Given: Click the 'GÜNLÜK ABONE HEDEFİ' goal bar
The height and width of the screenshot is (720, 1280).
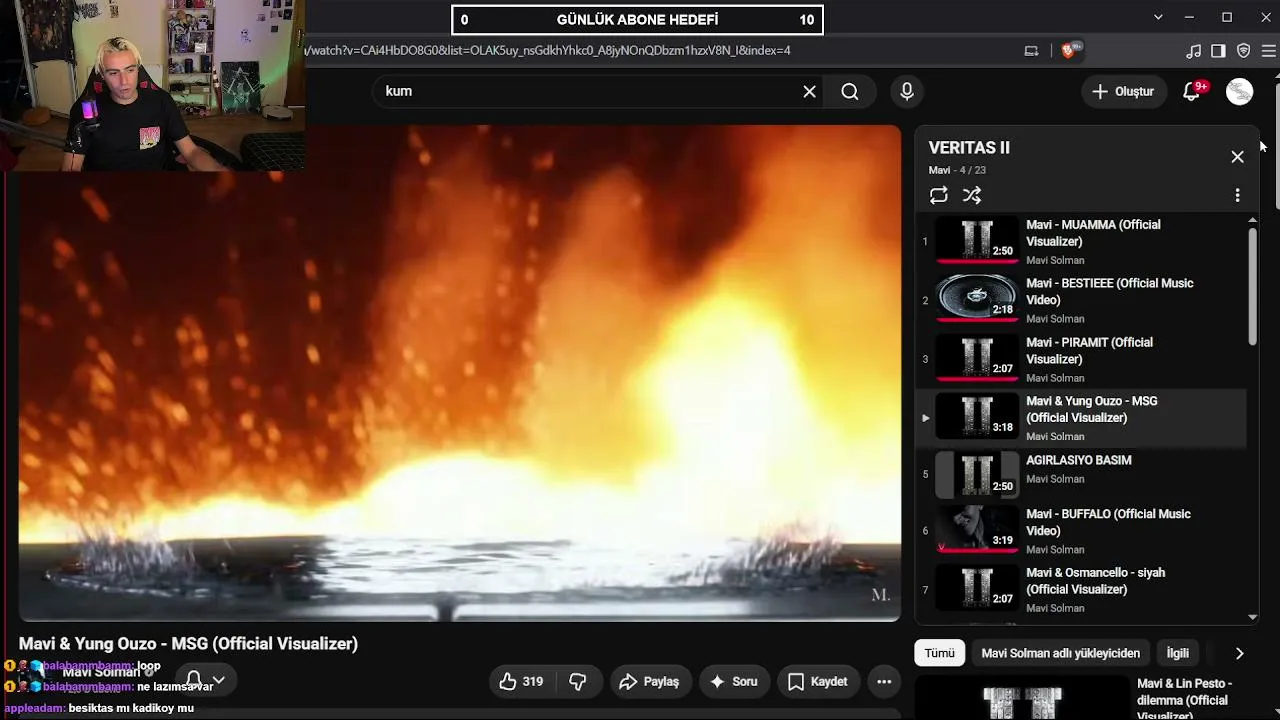Looking at the screenshot, I should pos(637,19).
